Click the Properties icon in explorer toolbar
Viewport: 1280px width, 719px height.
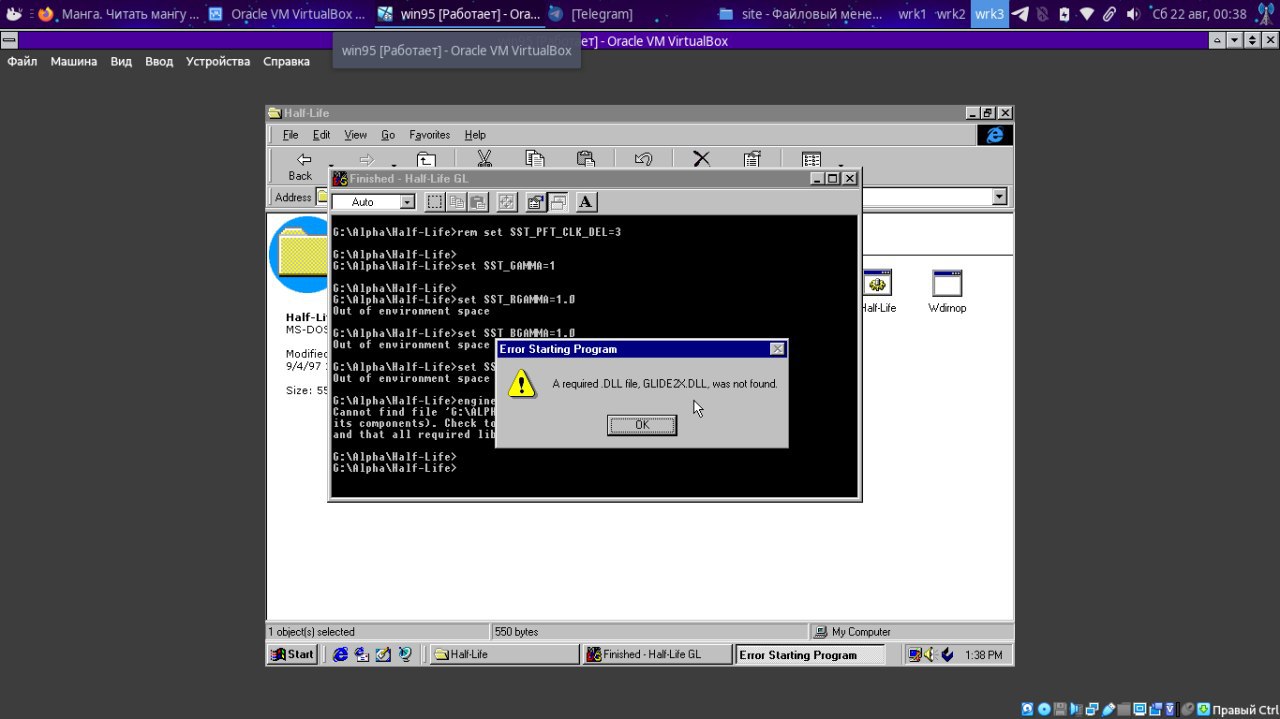point(752,159)
